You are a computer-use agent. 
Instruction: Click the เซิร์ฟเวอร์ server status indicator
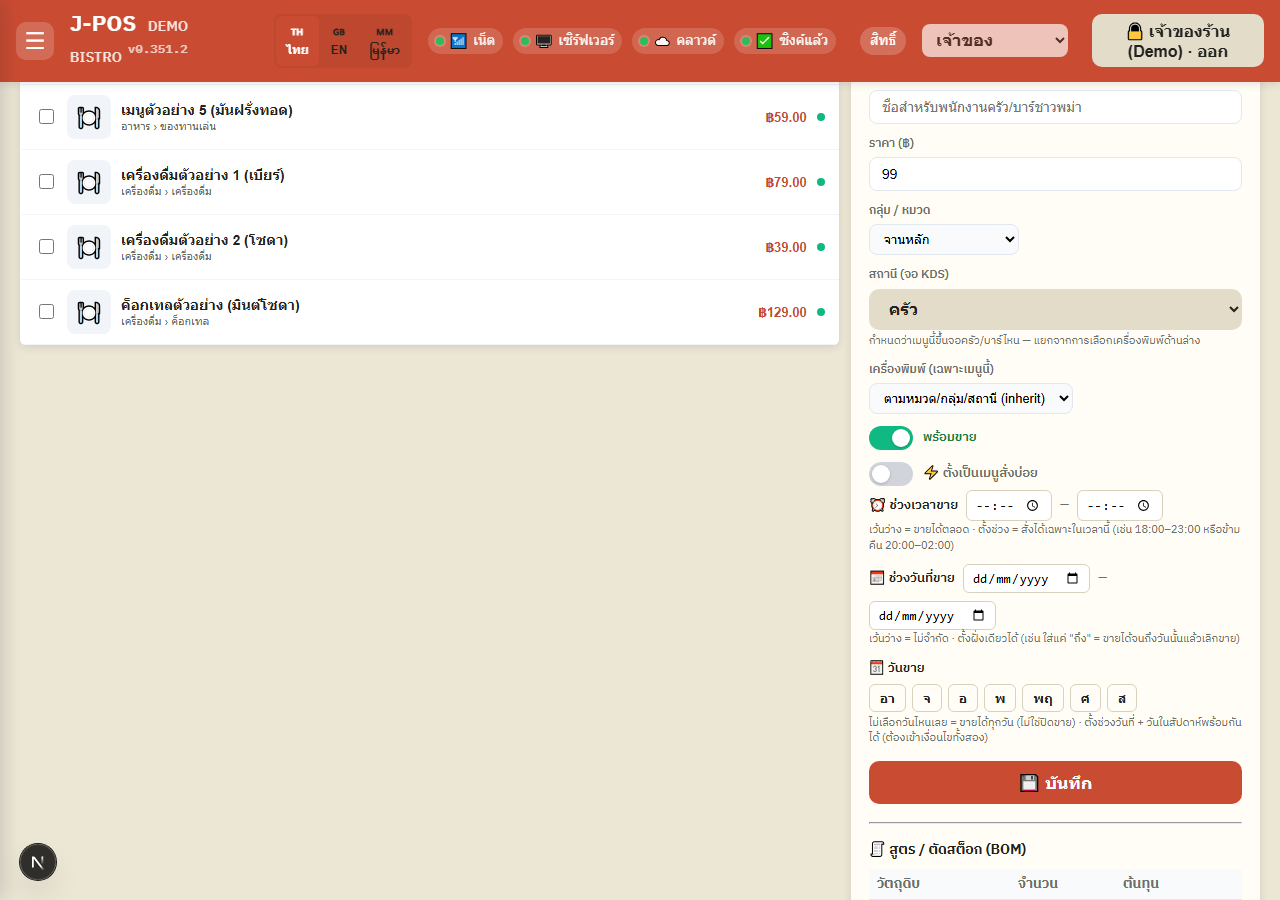tap(568, 41)
